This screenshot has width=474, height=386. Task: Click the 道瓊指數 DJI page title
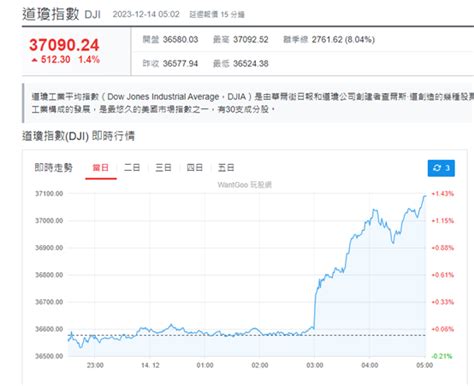[61, 14]
